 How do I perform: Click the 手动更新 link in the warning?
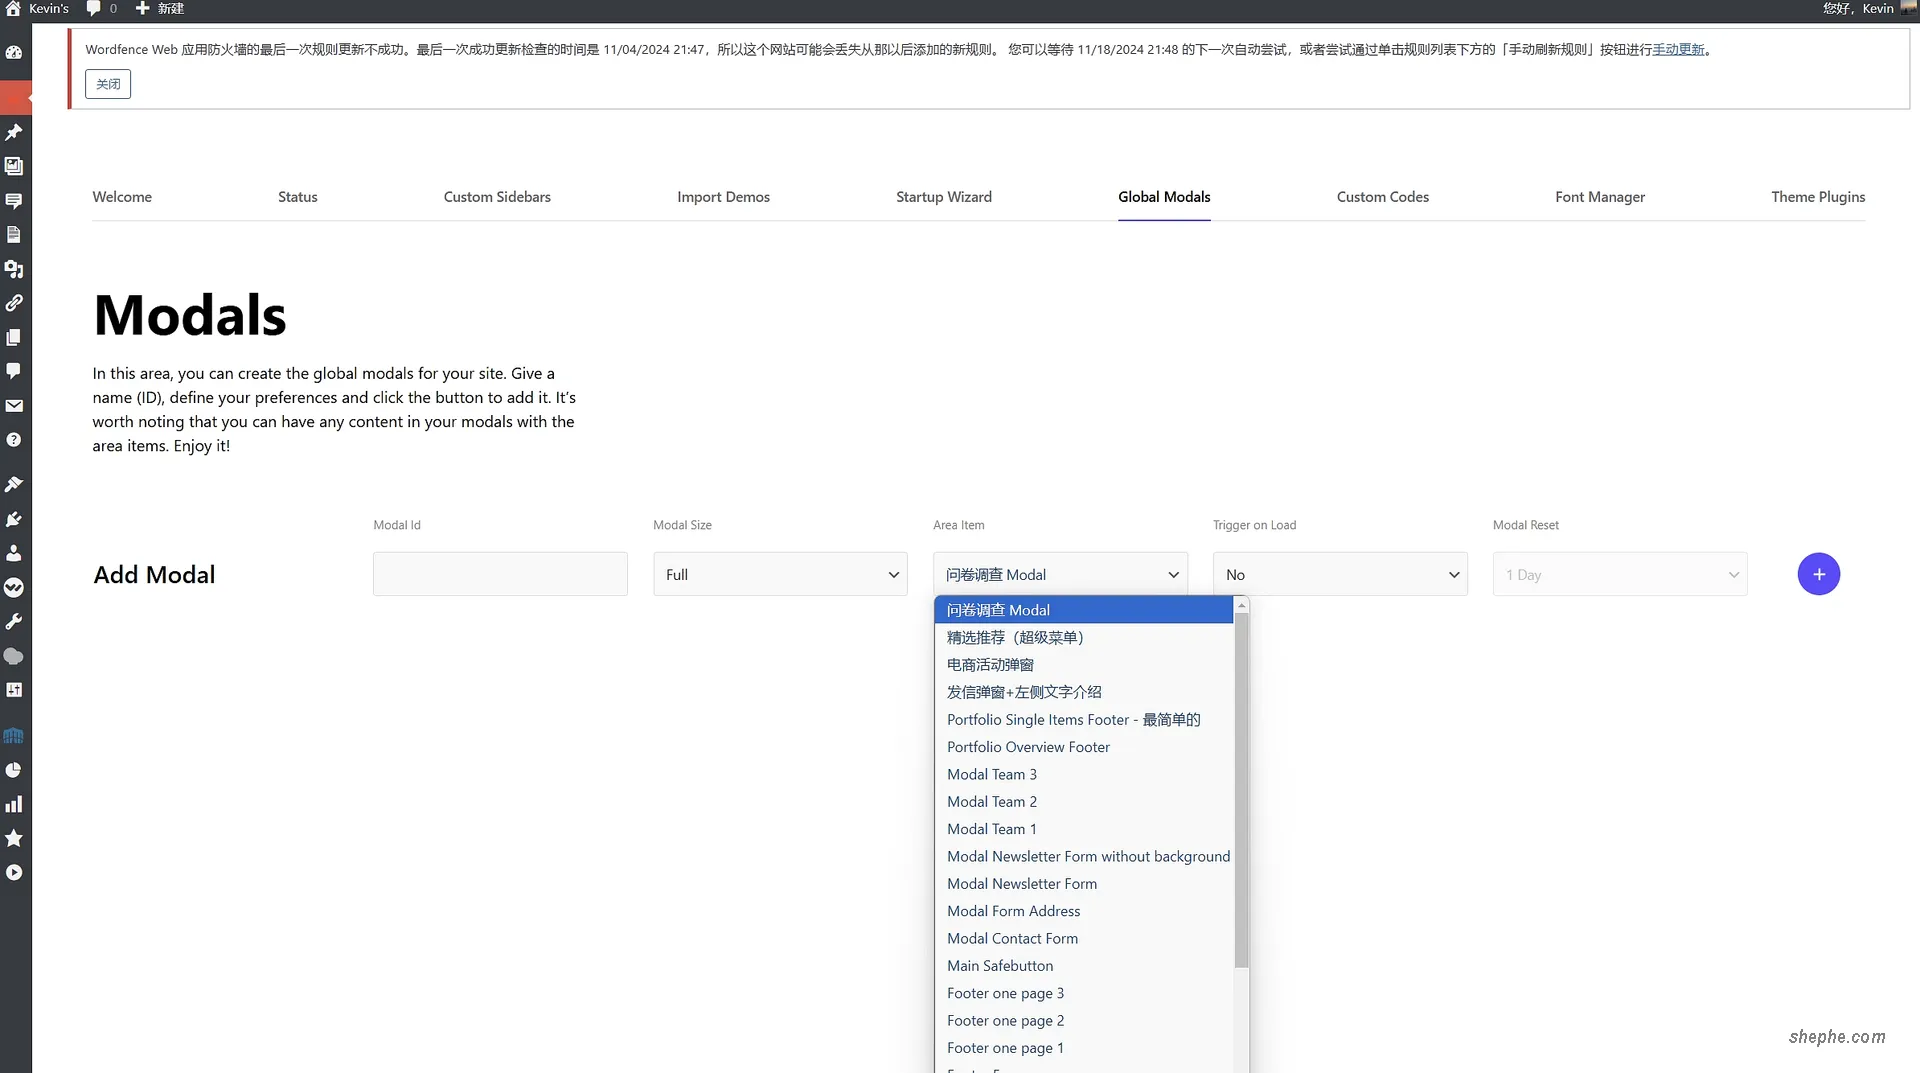1677,48
